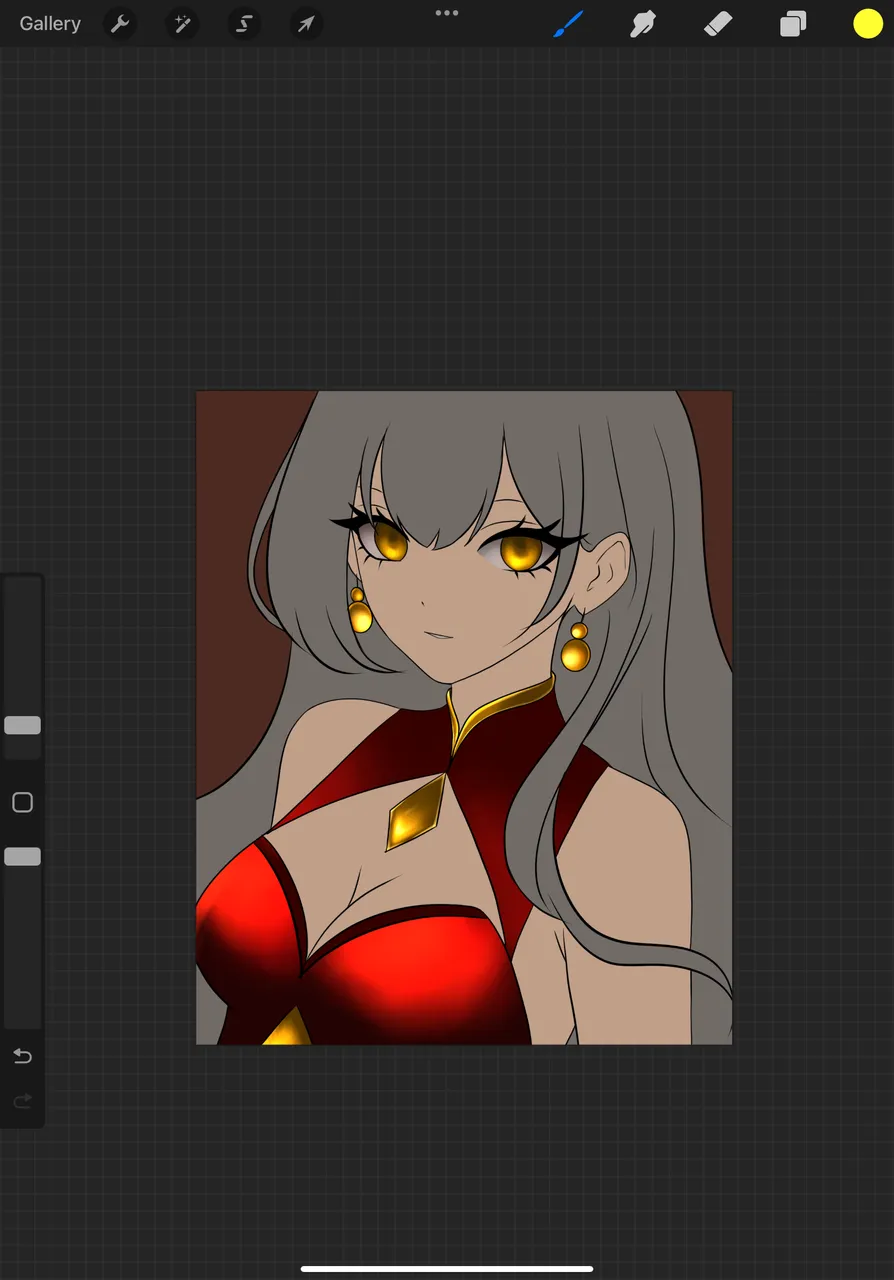Activate the Selection S-shaped tool
894x1280 pixels.
pos(244,24)
